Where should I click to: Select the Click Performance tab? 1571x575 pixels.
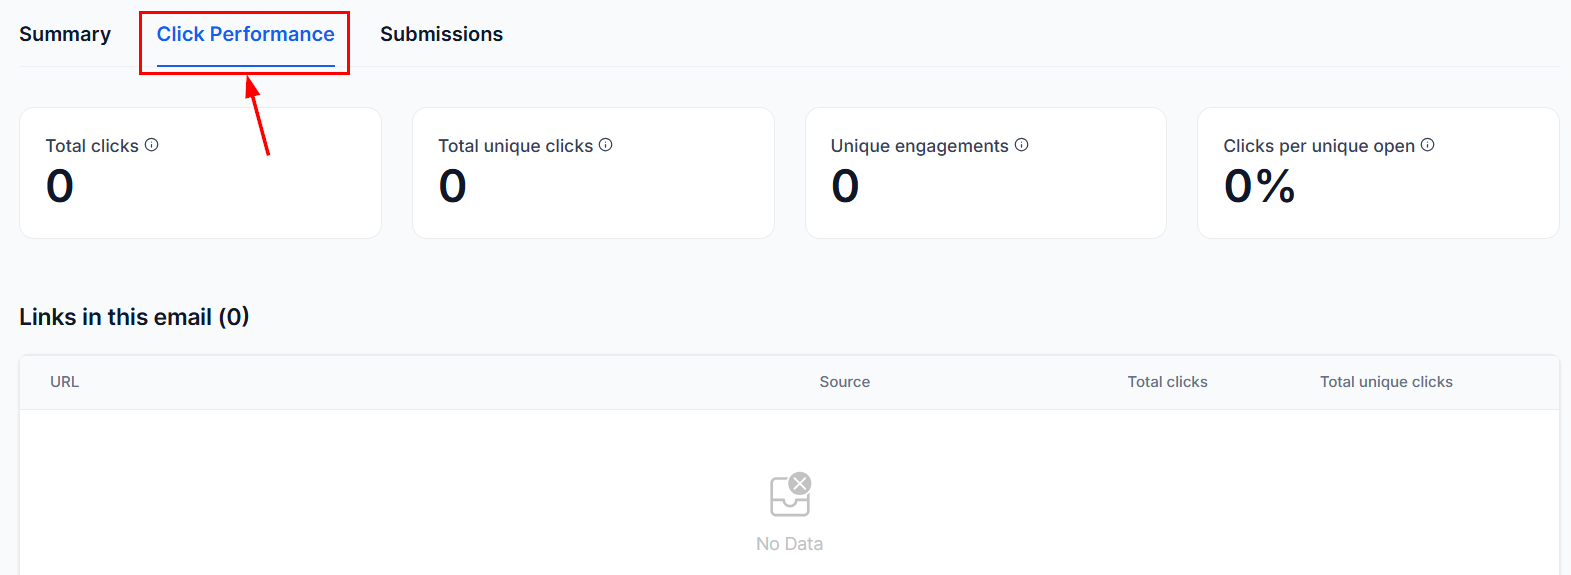point(246,34)
